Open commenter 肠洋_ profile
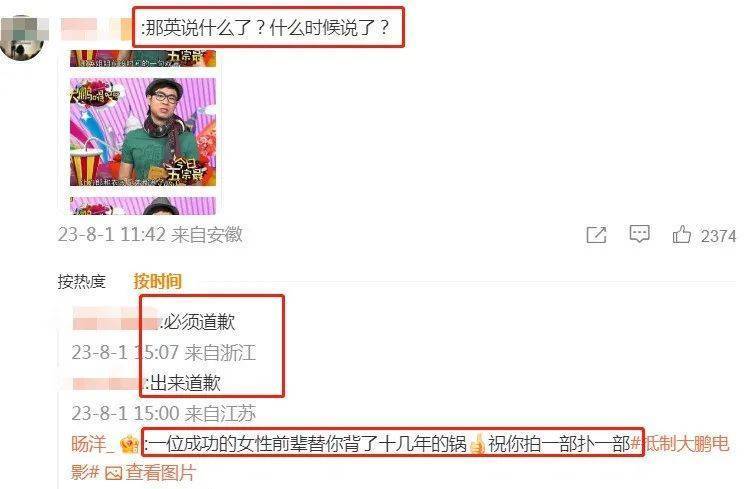 click(93, 444)
